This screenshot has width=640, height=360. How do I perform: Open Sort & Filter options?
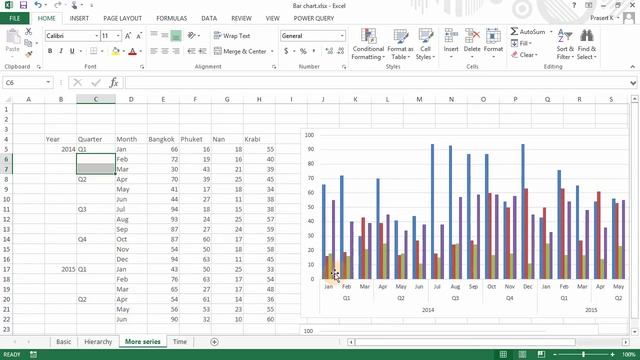point(565,44)
